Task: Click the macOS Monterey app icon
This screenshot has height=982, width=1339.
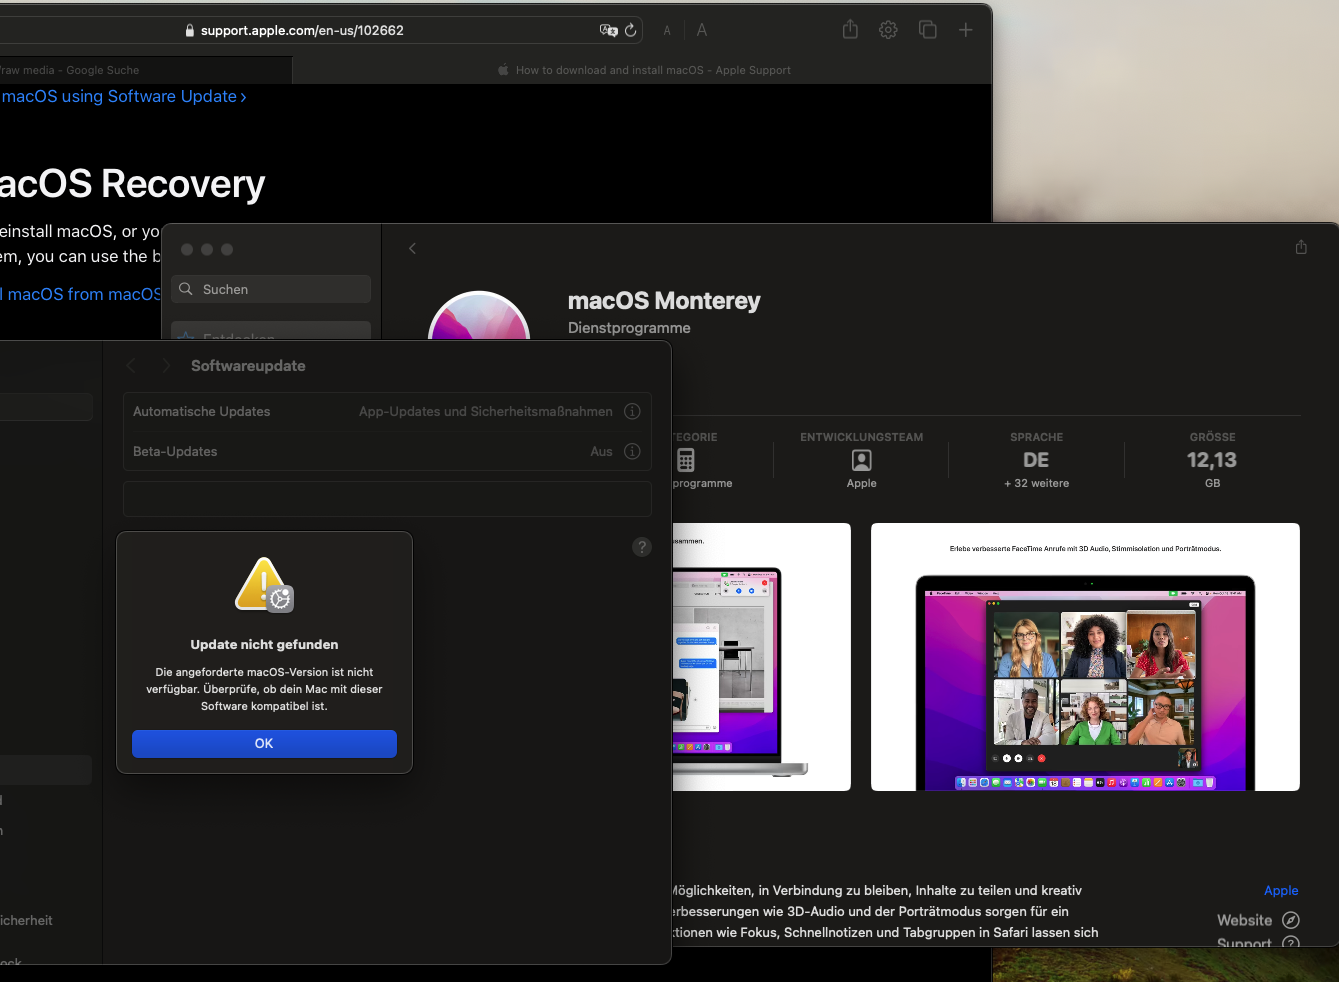Action: point(479,316)
